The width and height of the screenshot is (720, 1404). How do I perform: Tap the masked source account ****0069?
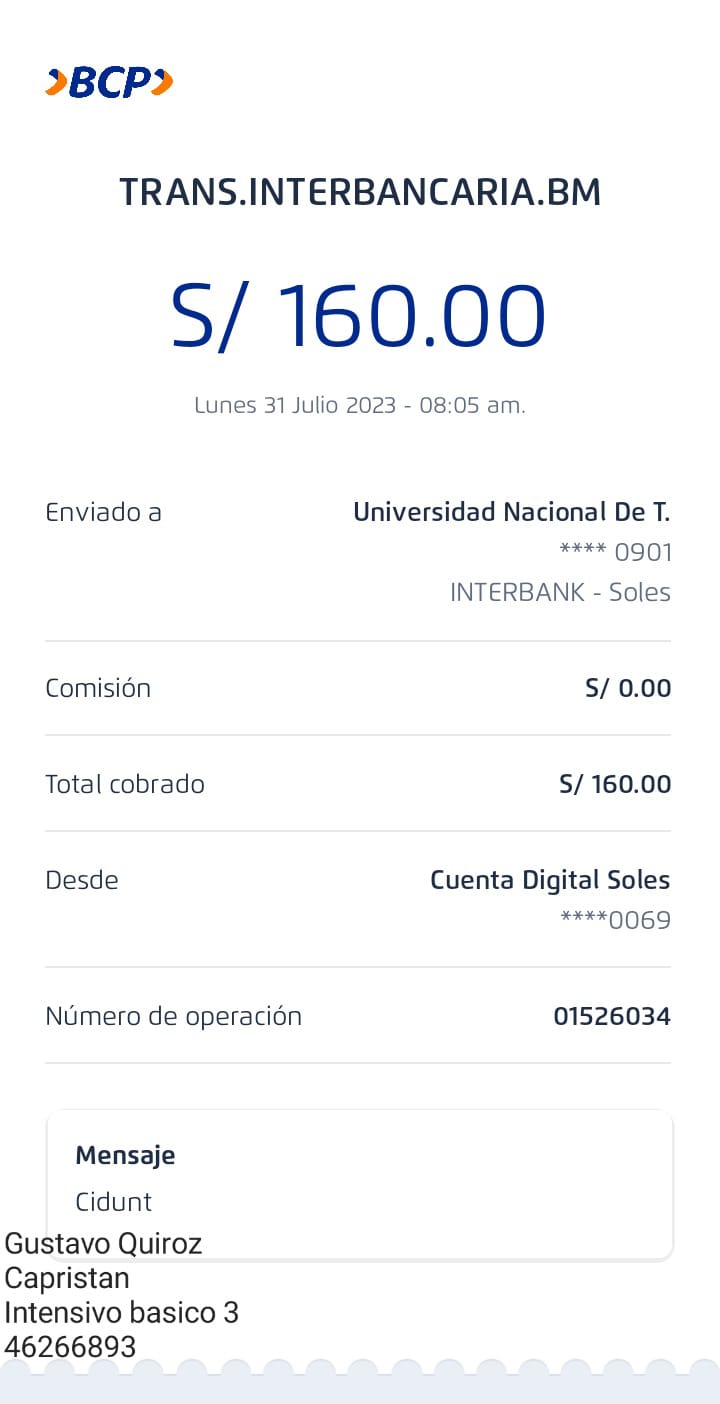[x=615, y=920]
